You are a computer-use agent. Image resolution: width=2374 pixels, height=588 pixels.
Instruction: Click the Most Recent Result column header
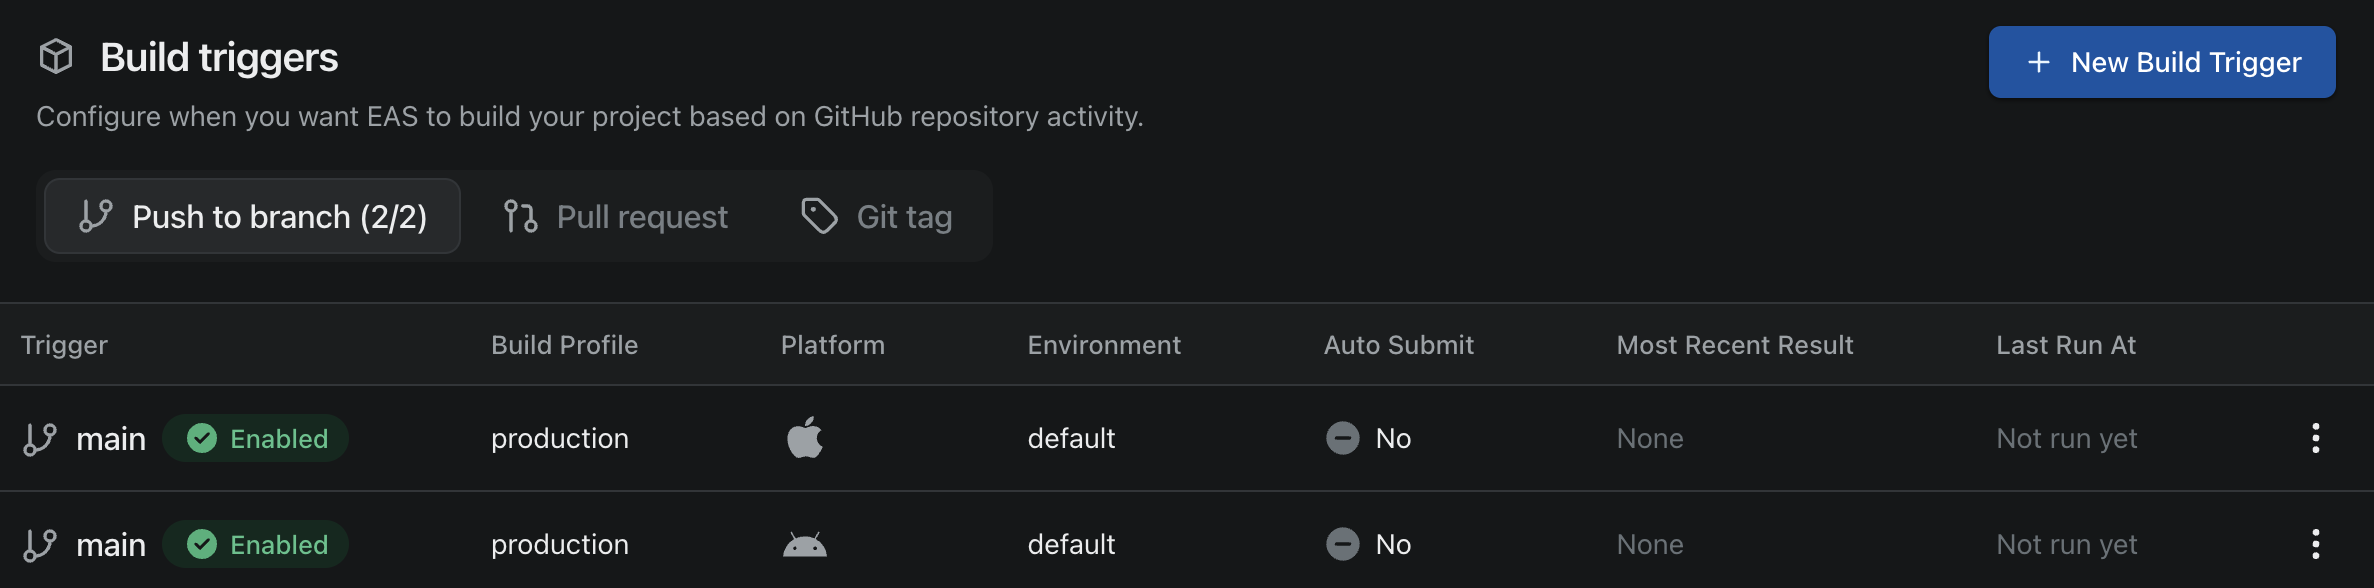[x=1735, y=344]
